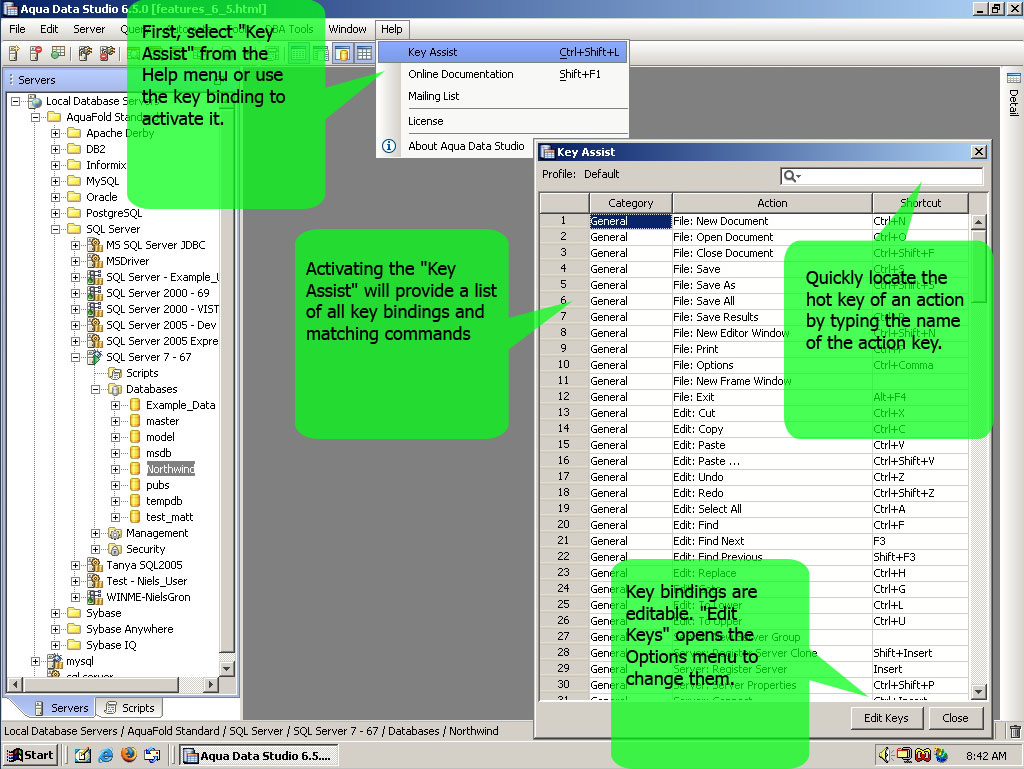Image resolution: width=1024 pixels, height=769 pixels.
Task: Click the MS SQL Server JDBC server icon
Action: coord(95,245)
